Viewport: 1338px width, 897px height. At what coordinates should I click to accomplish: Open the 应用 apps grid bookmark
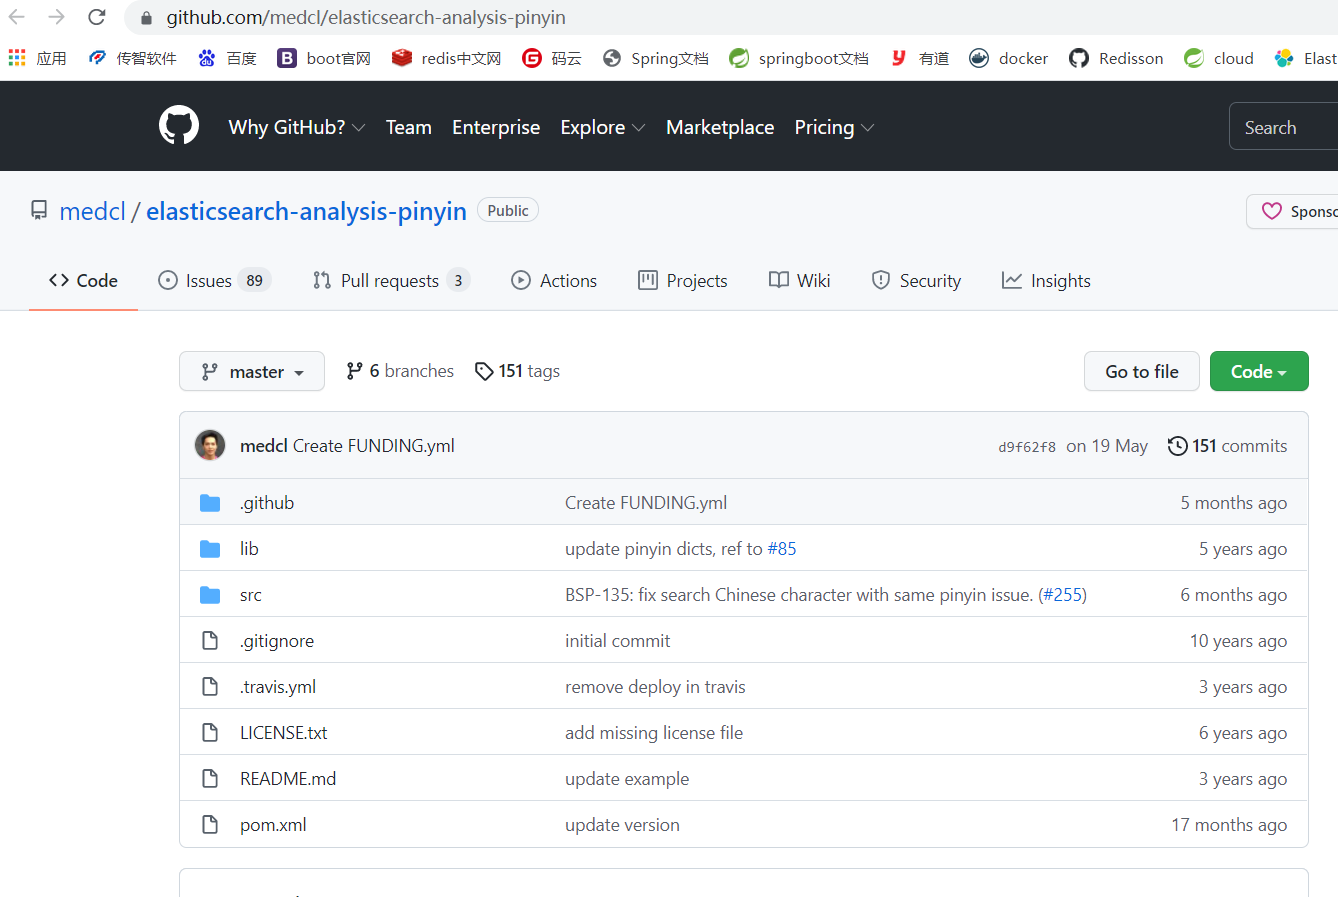[37, 58]
